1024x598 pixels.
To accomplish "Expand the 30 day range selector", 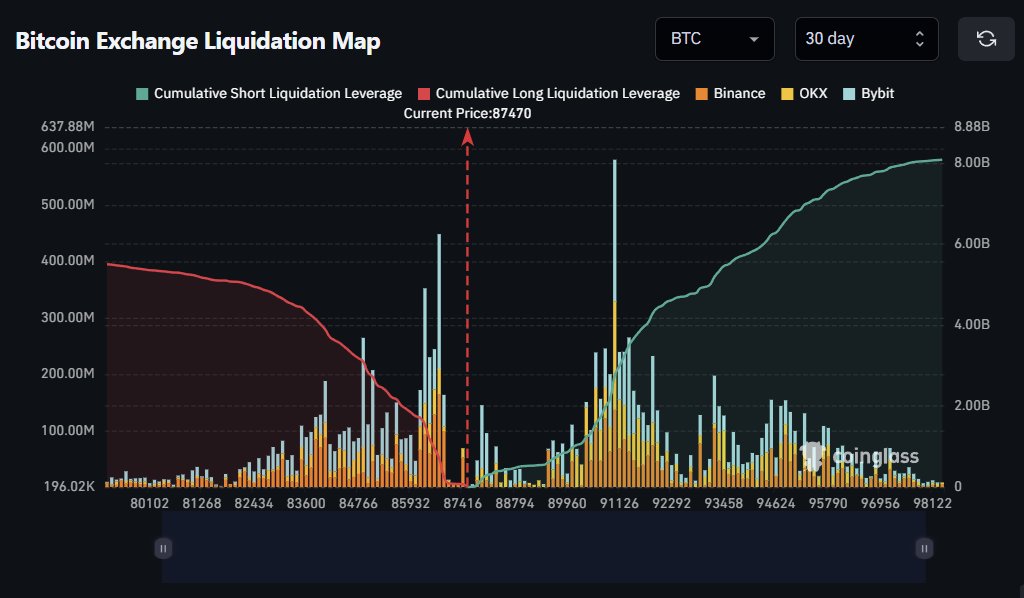I will (866, 39).
